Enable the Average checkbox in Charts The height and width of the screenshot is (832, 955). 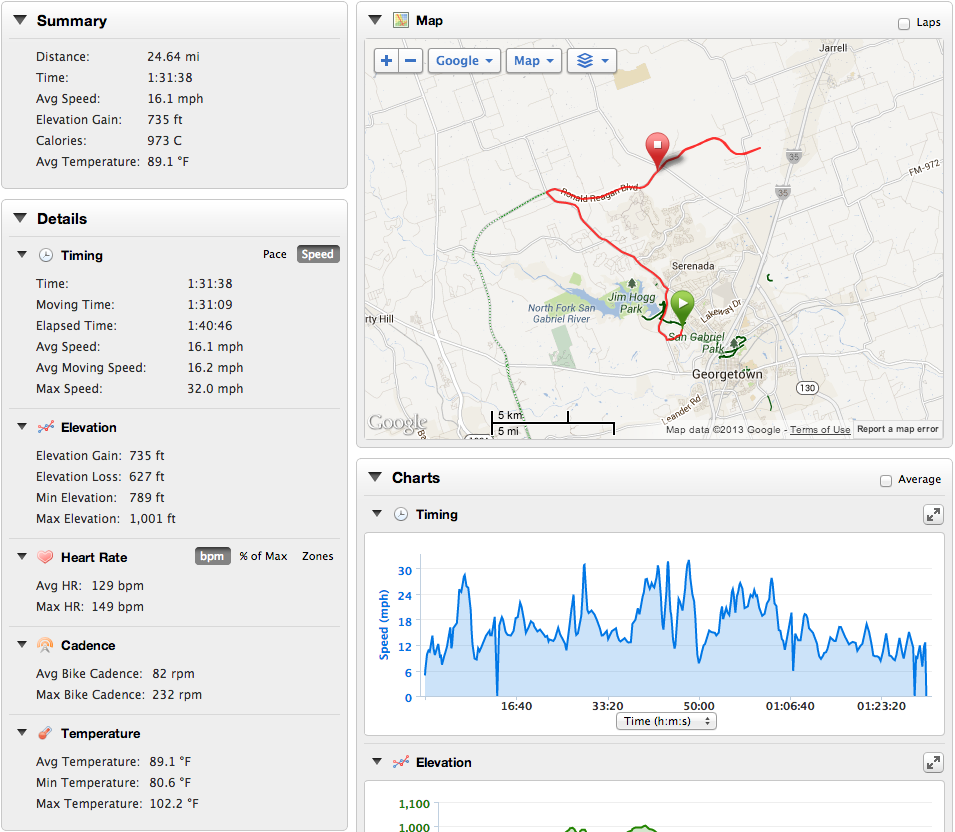point(886,480)
